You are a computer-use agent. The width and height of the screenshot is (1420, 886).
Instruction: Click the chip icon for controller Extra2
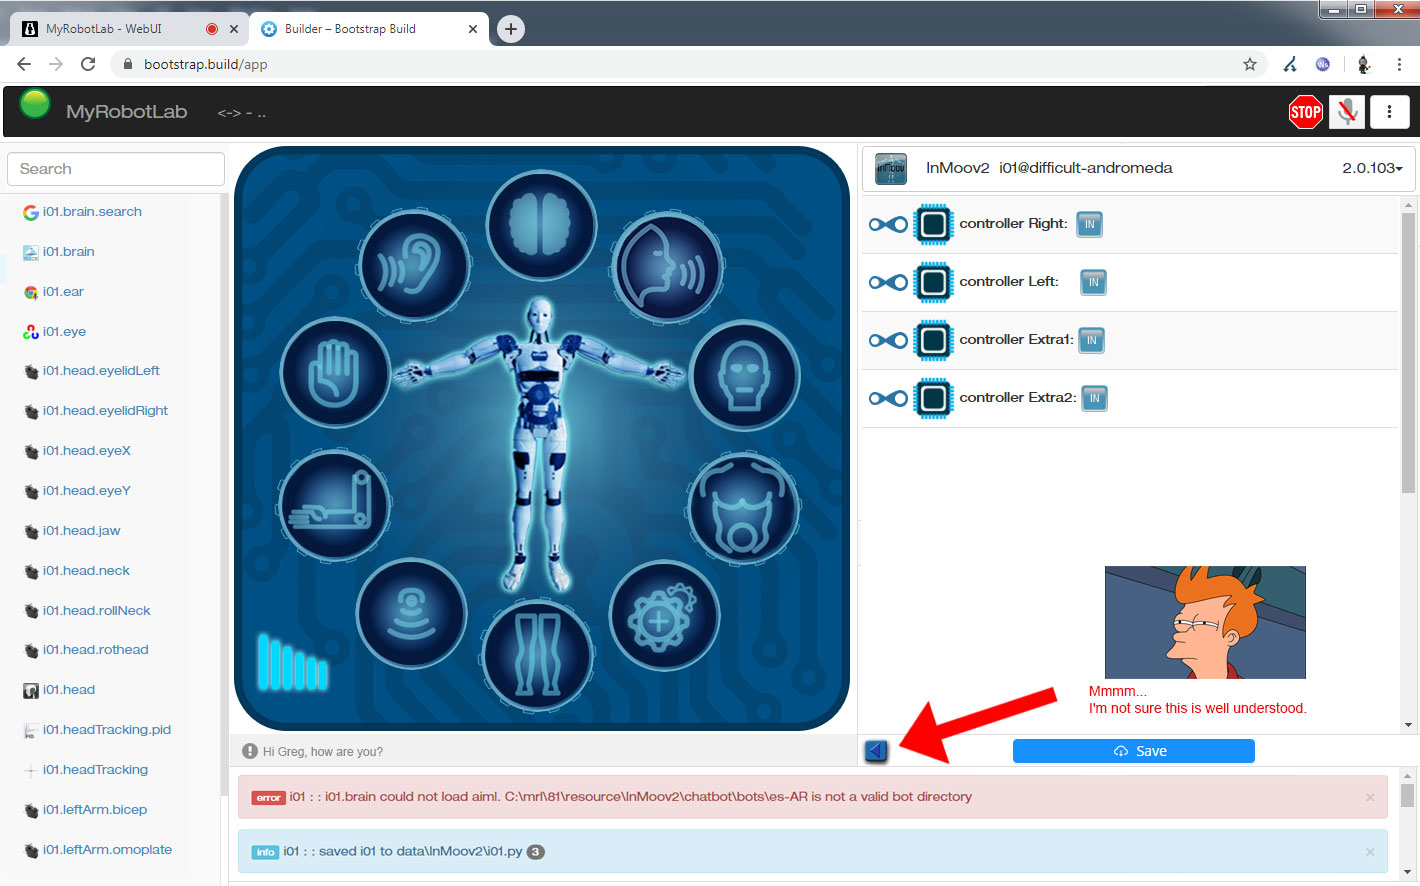coord(934,398)
